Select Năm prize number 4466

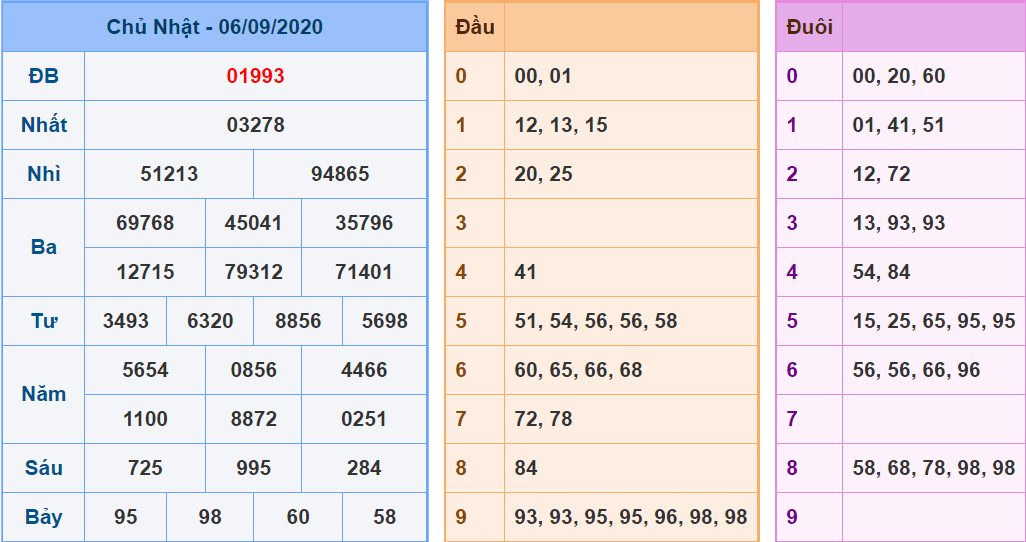click(364, 370)
